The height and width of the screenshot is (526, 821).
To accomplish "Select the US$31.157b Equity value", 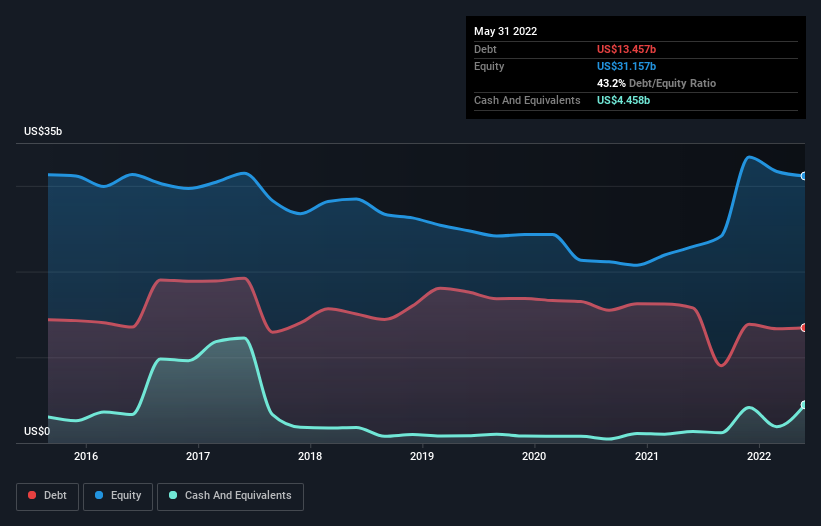I will click(626, 66).
